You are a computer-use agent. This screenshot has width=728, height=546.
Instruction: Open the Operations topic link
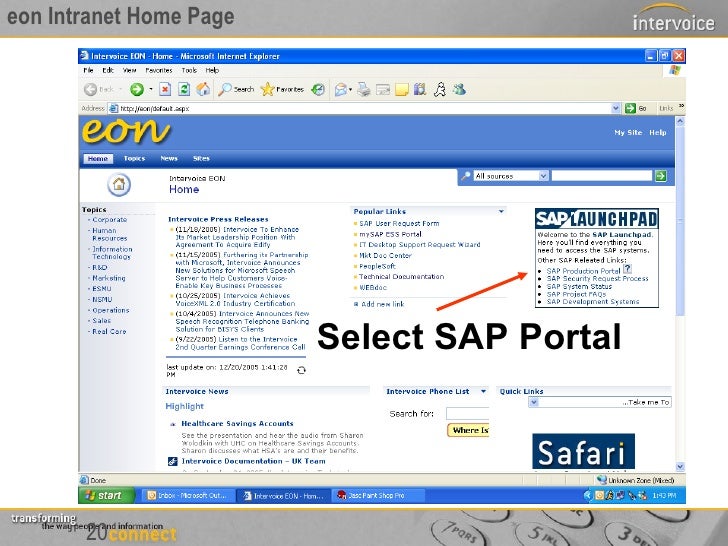(110, 310)
